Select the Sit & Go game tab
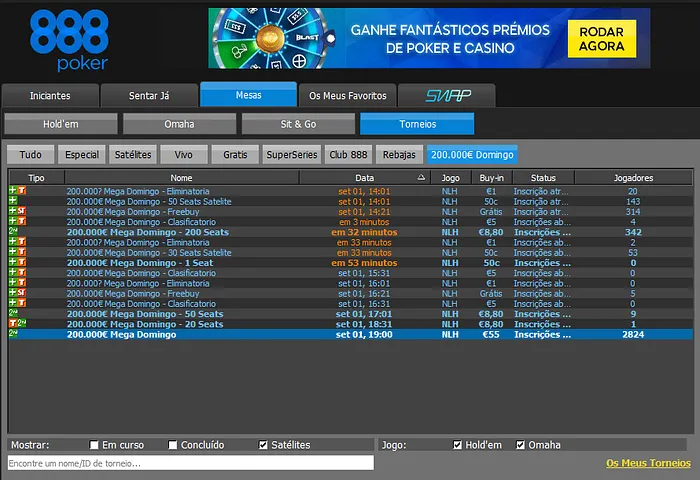700x480 pixels. tap(298, 124)
